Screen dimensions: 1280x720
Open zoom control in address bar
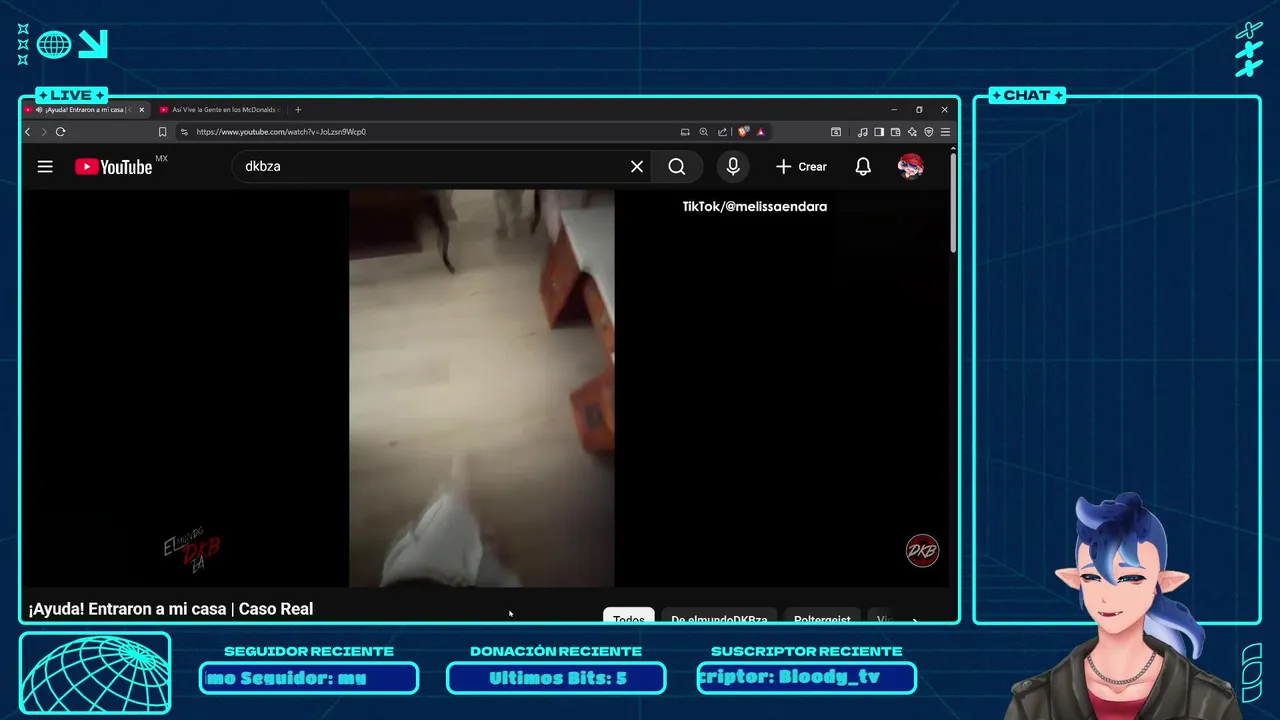click(703, 132)
